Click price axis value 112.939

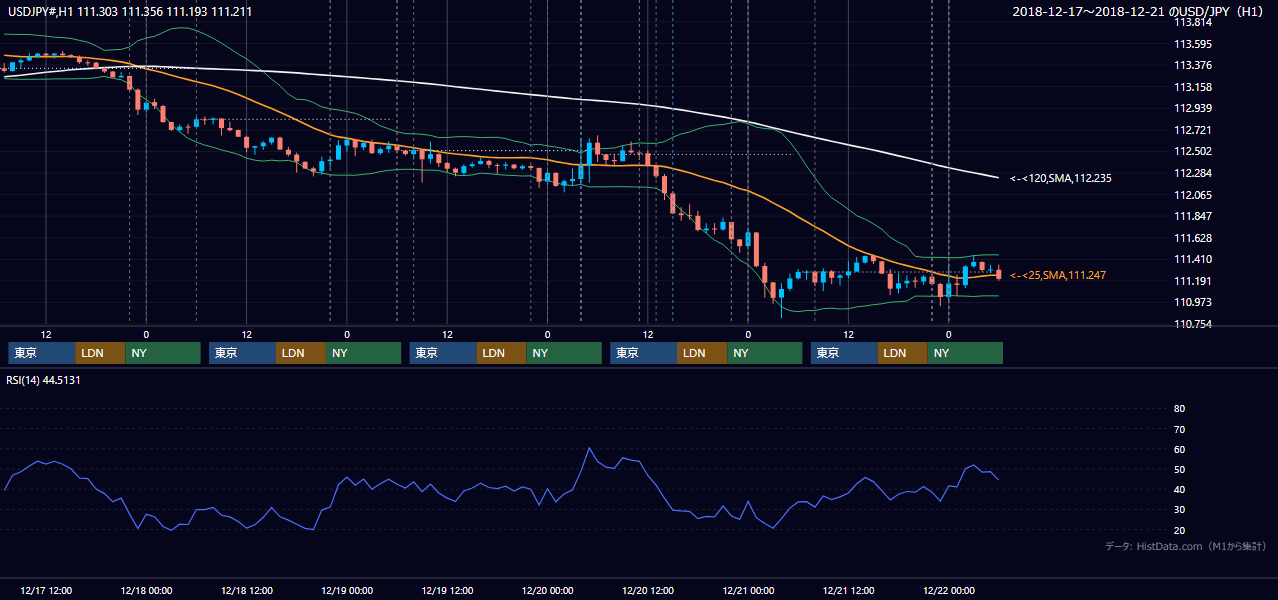[1193, 109]
